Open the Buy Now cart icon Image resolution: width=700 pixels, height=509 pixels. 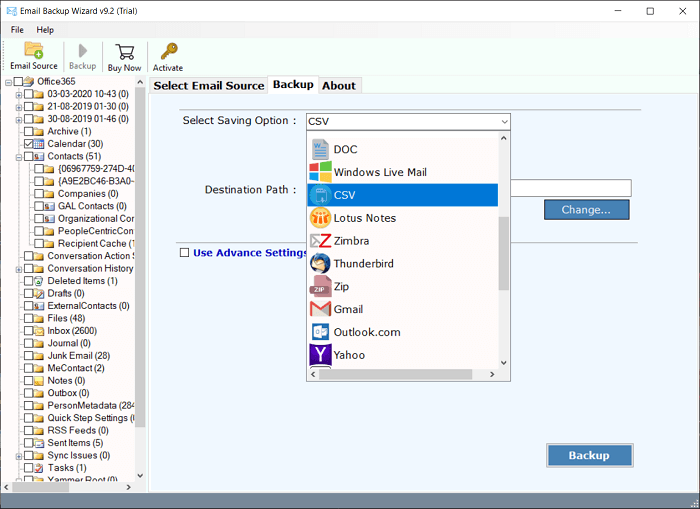[x=125, y=52]
